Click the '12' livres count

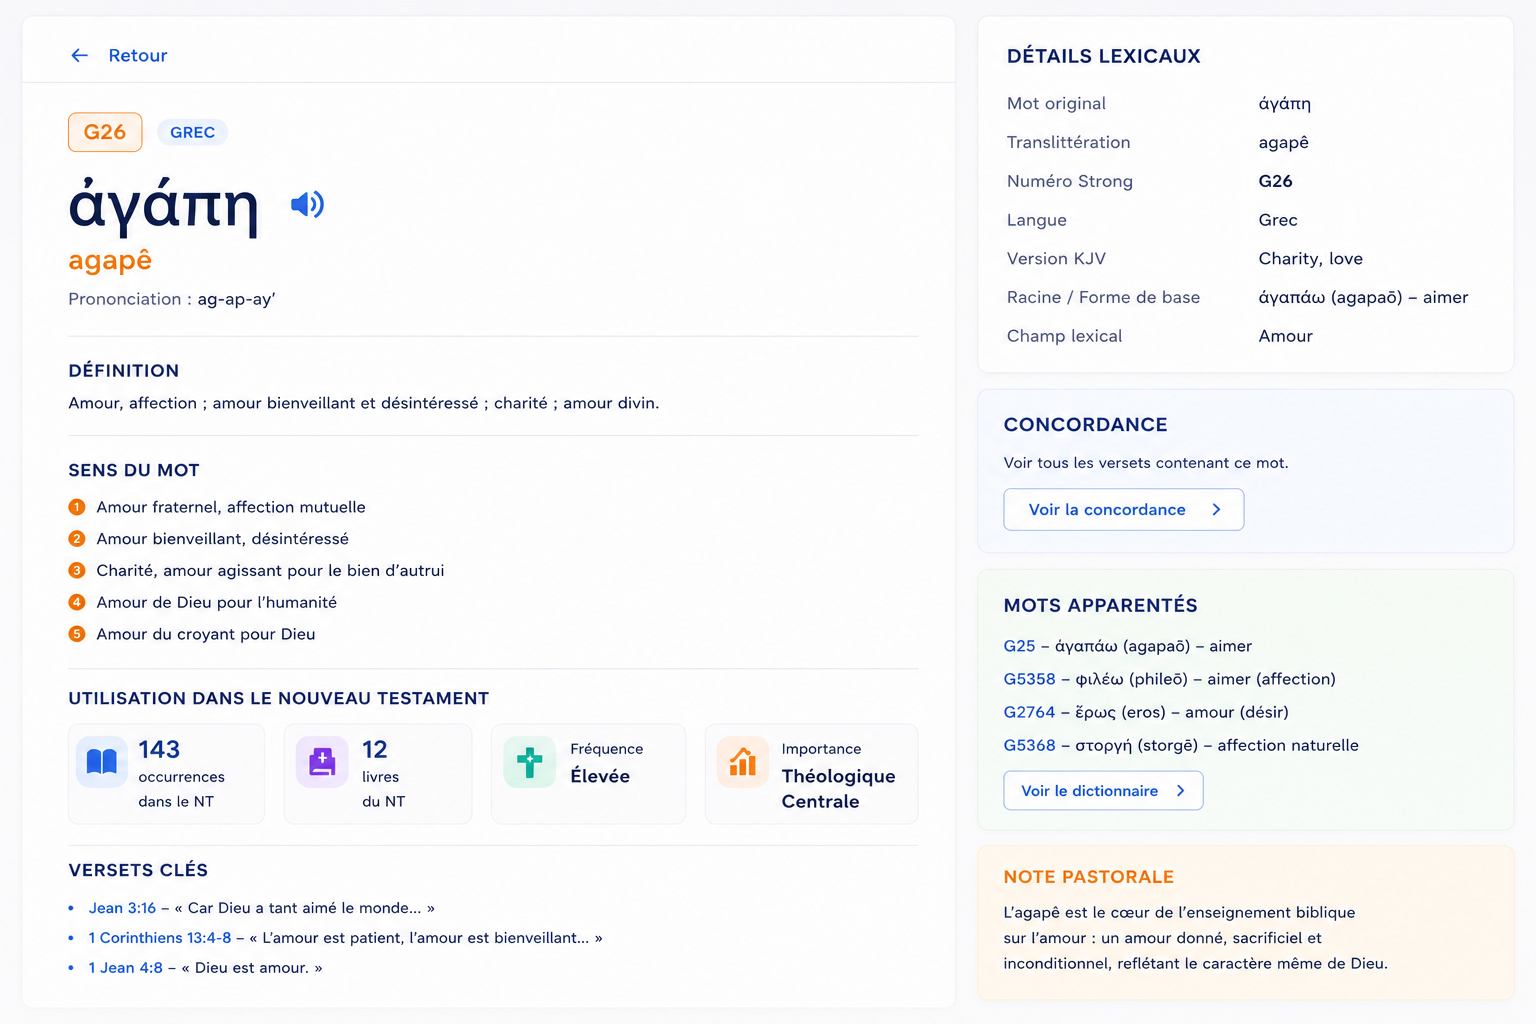click(x=374, y=749)
